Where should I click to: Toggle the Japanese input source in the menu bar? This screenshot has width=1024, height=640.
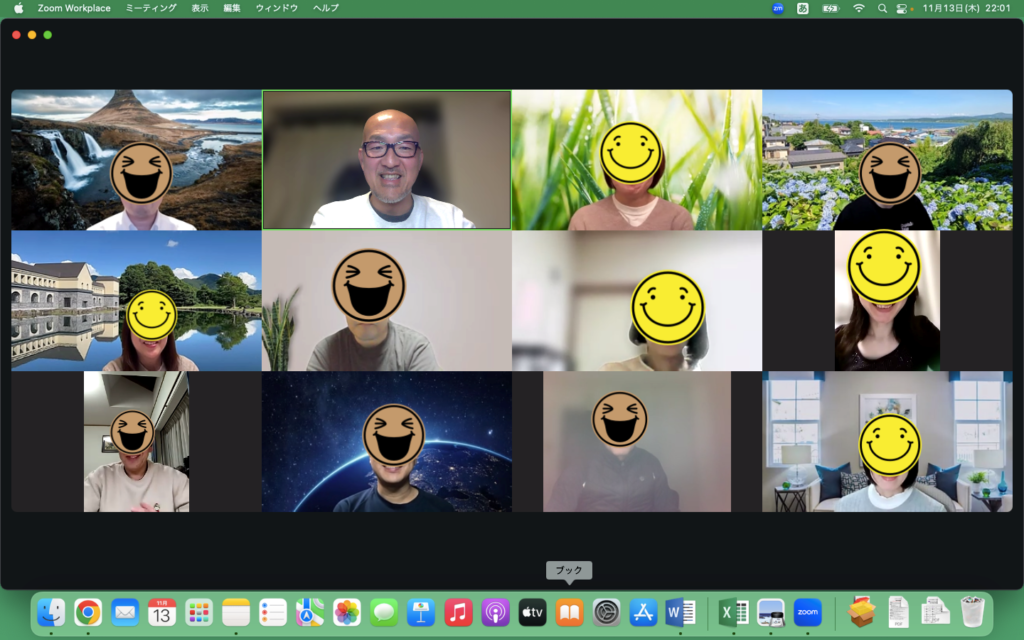coord(803,8)
